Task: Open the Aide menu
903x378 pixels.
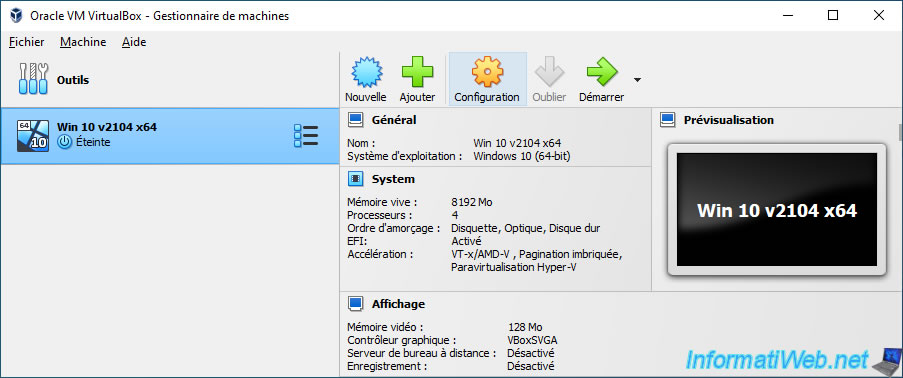Action: tap(134, 42)
